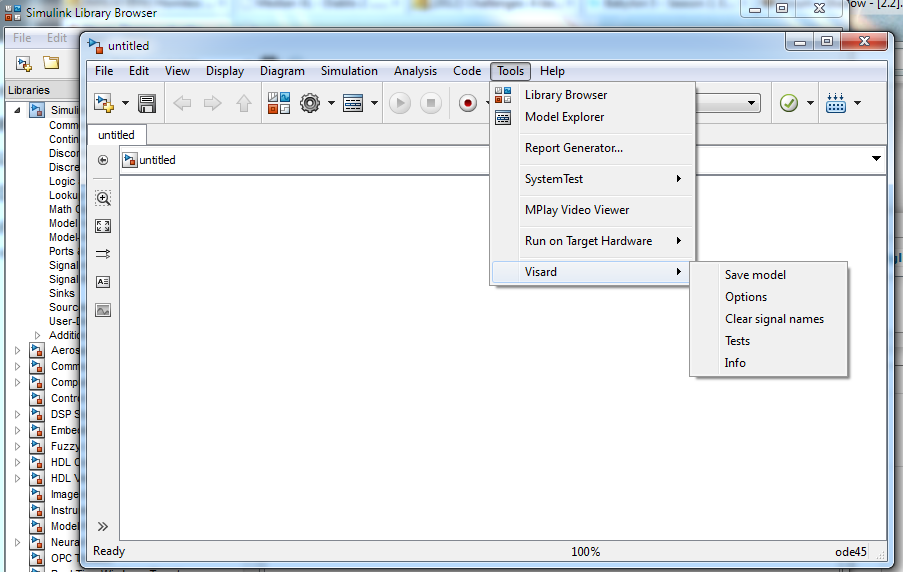Open the Simulation menu
The width and height of the screenshot is (924, 580).
click(x=349, y=71)
